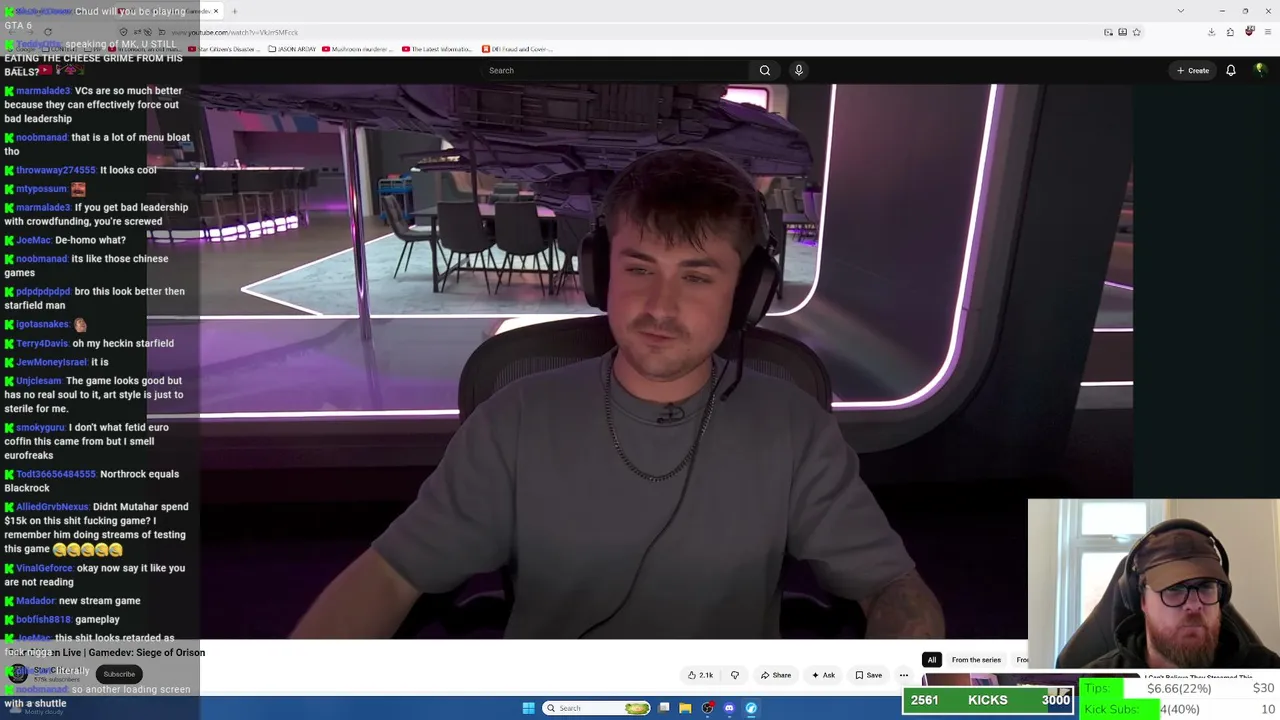
Task: Click chat username bobfish8818
Action: click(43, 620)
